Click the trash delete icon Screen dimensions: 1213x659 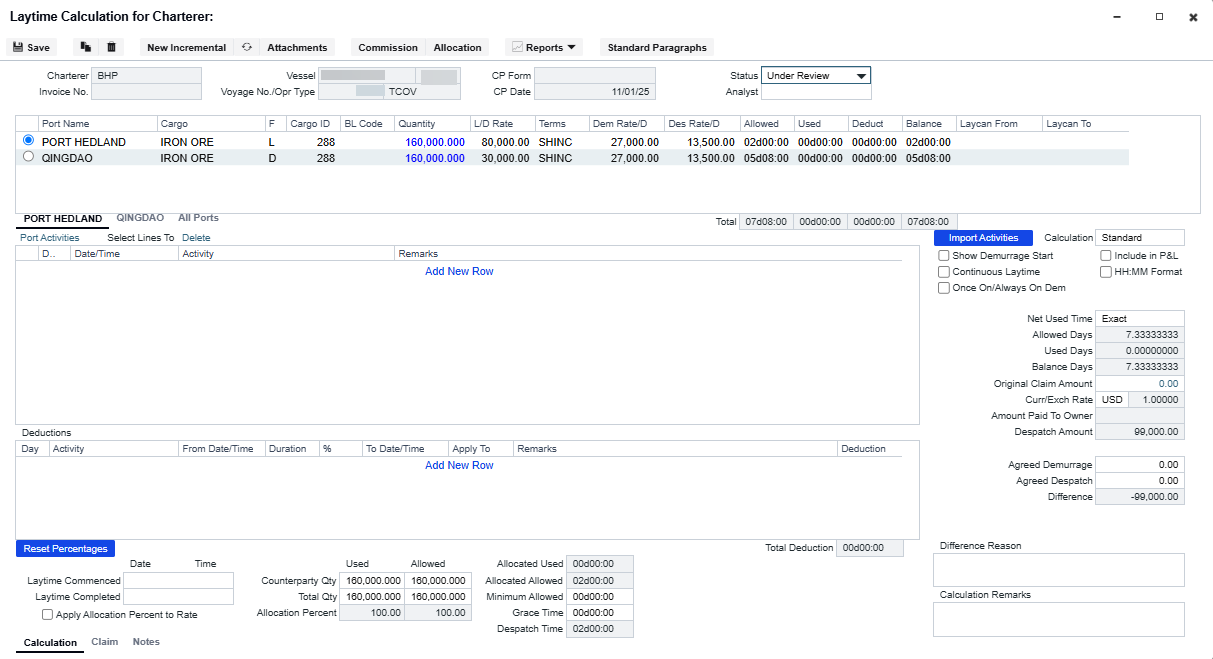pyautogui.click(x=112, y=47)
